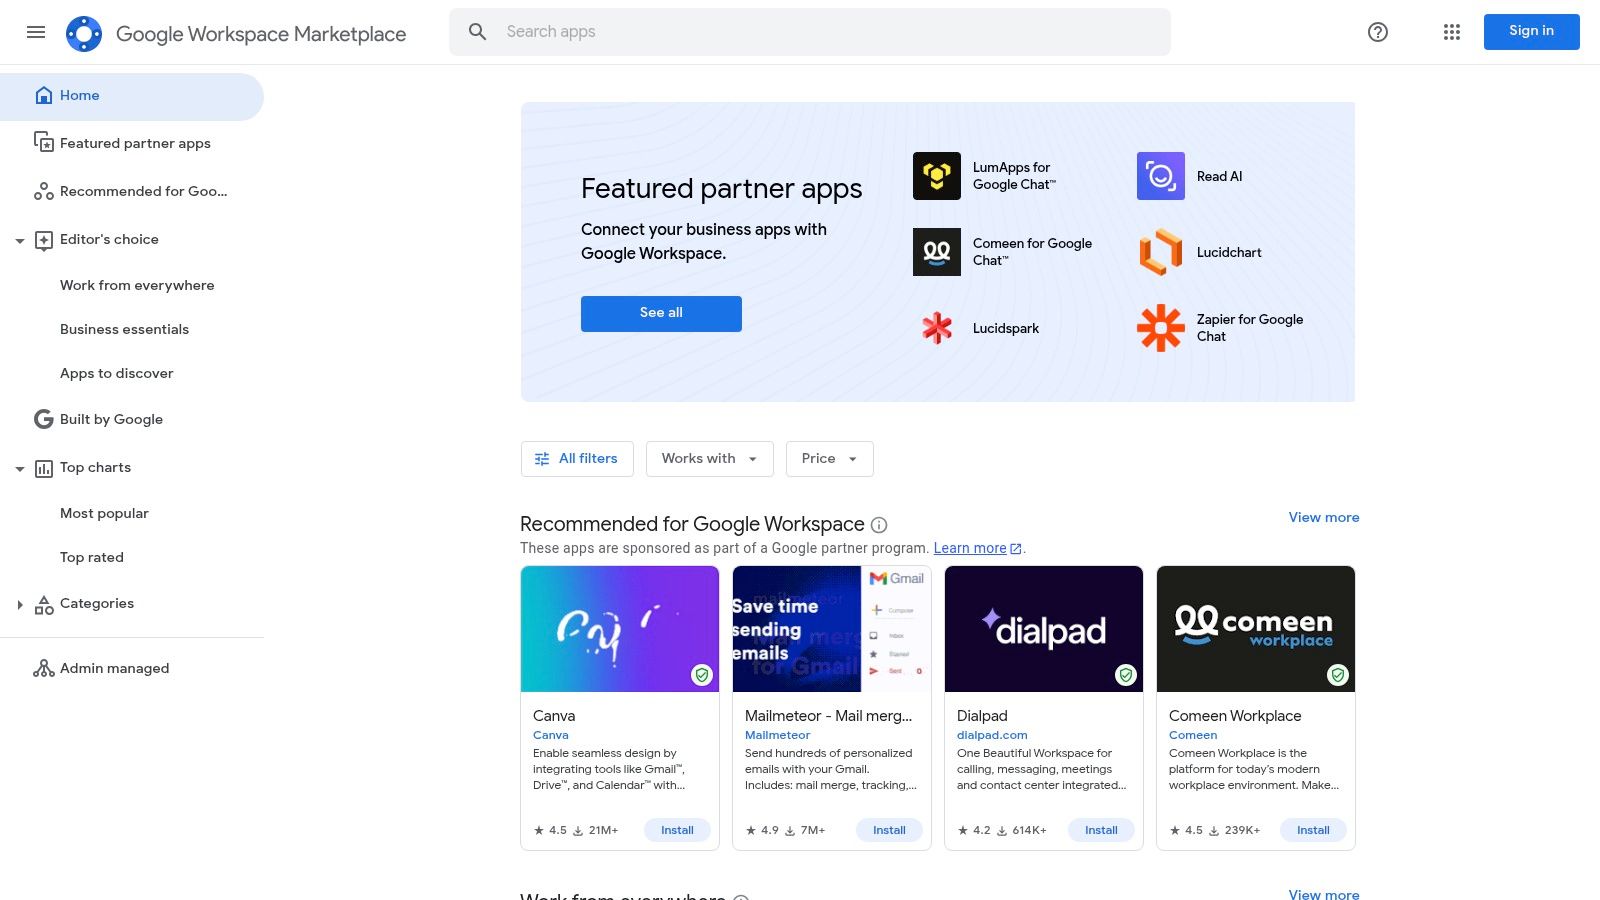Open the help icon
Image resolution: width=1600 pixels, height=900 pixels.
point(1377,32)
